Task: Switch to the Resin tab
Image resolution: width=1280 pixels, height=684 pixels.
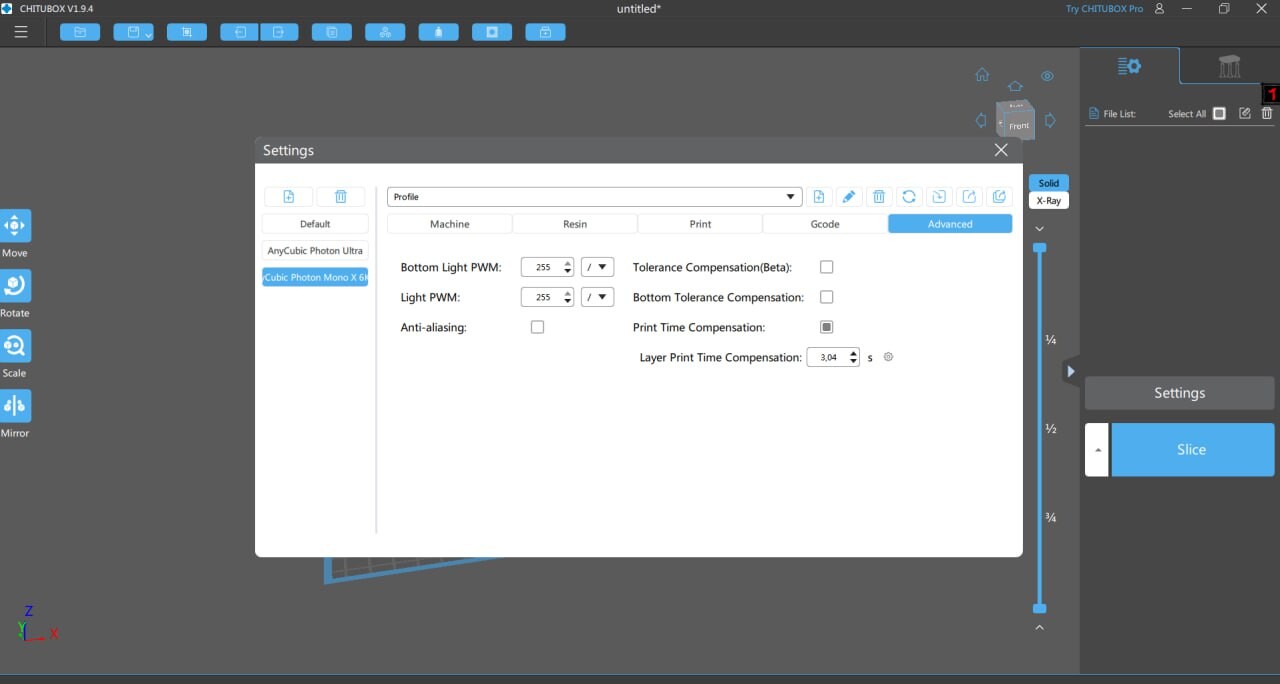Action: pos(575,224)
